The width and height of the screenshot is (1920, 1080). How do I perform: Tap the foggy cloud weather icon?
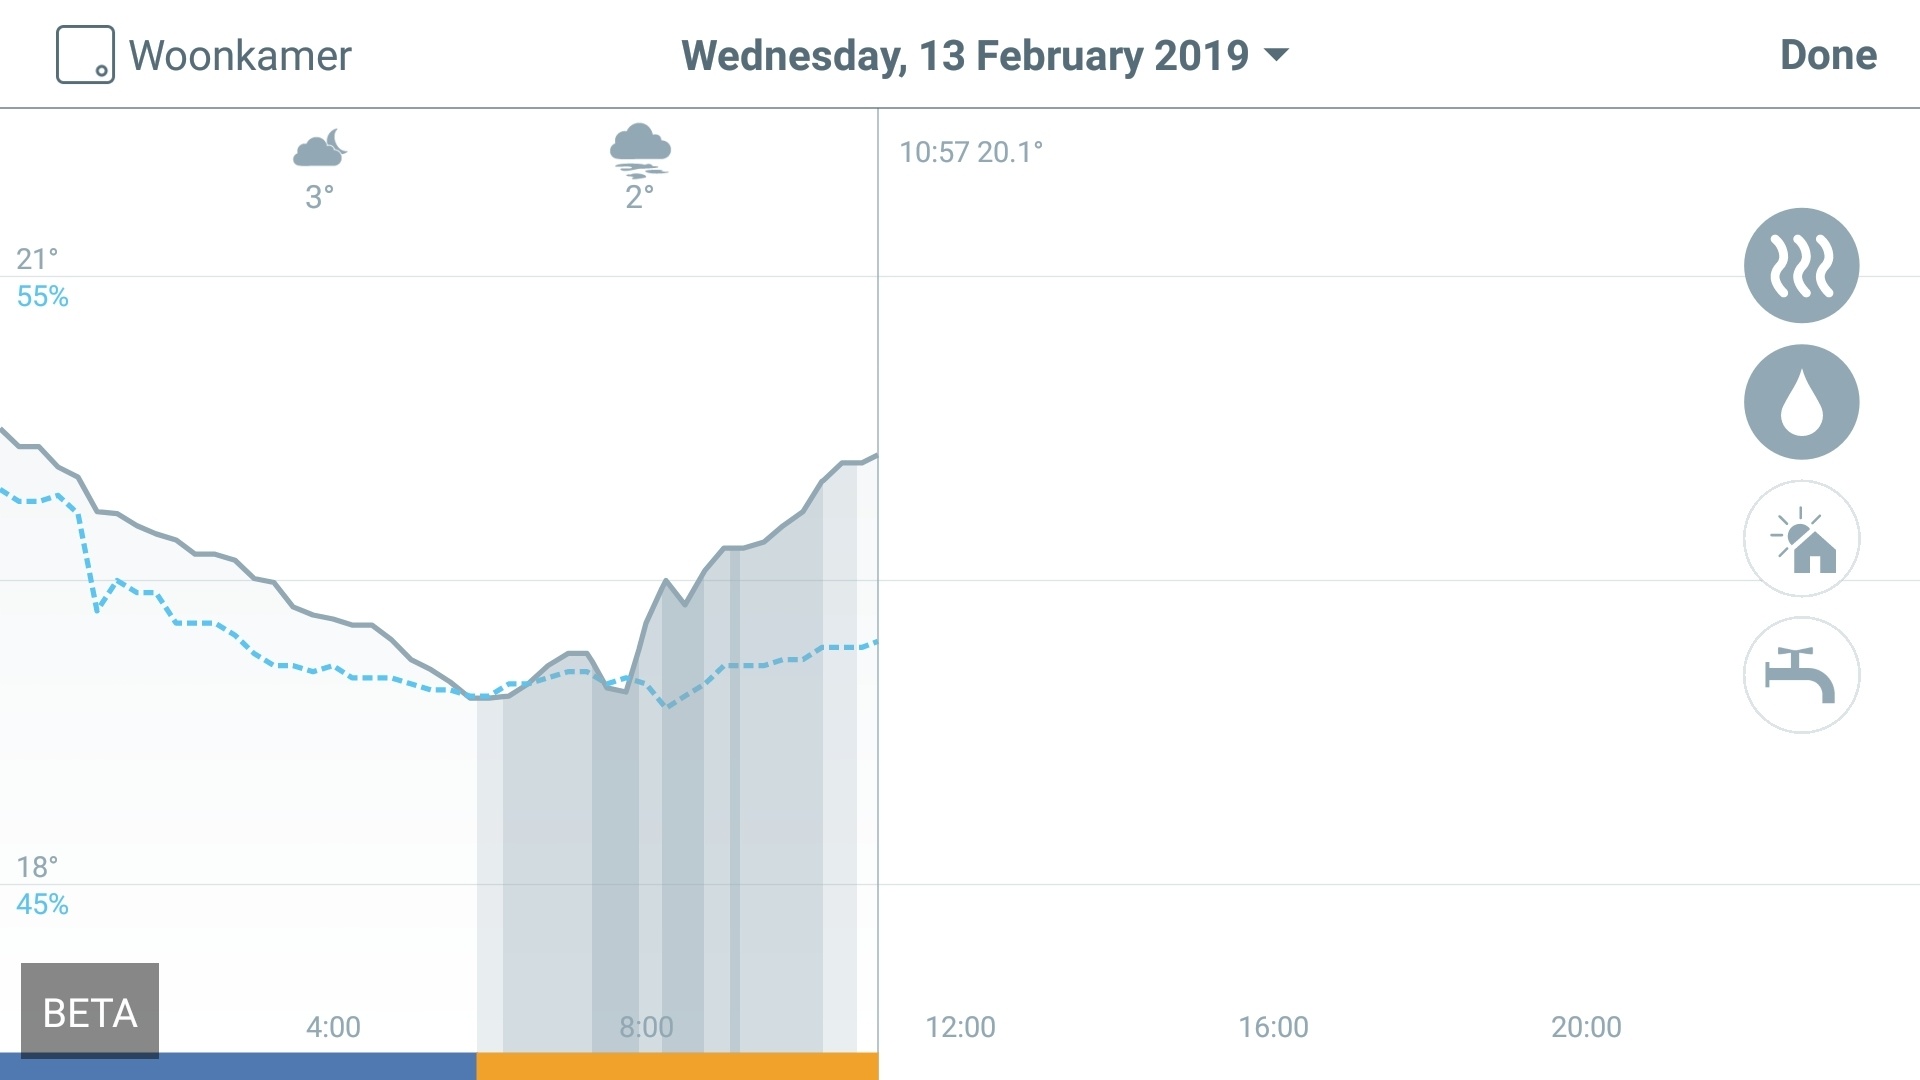tap(640, 150)
